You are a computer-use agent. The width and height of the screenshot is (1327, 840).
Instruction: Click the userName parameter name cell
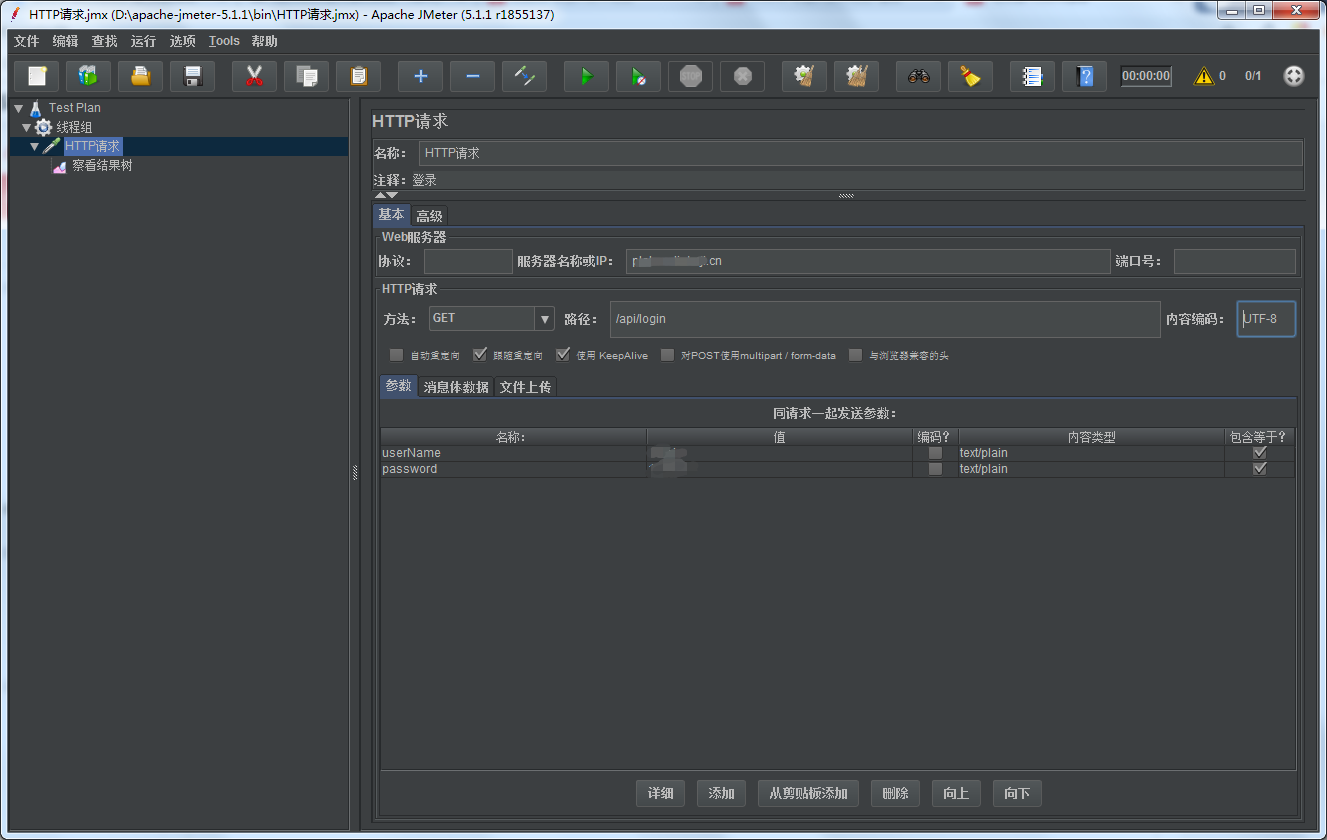coord(513,453)
